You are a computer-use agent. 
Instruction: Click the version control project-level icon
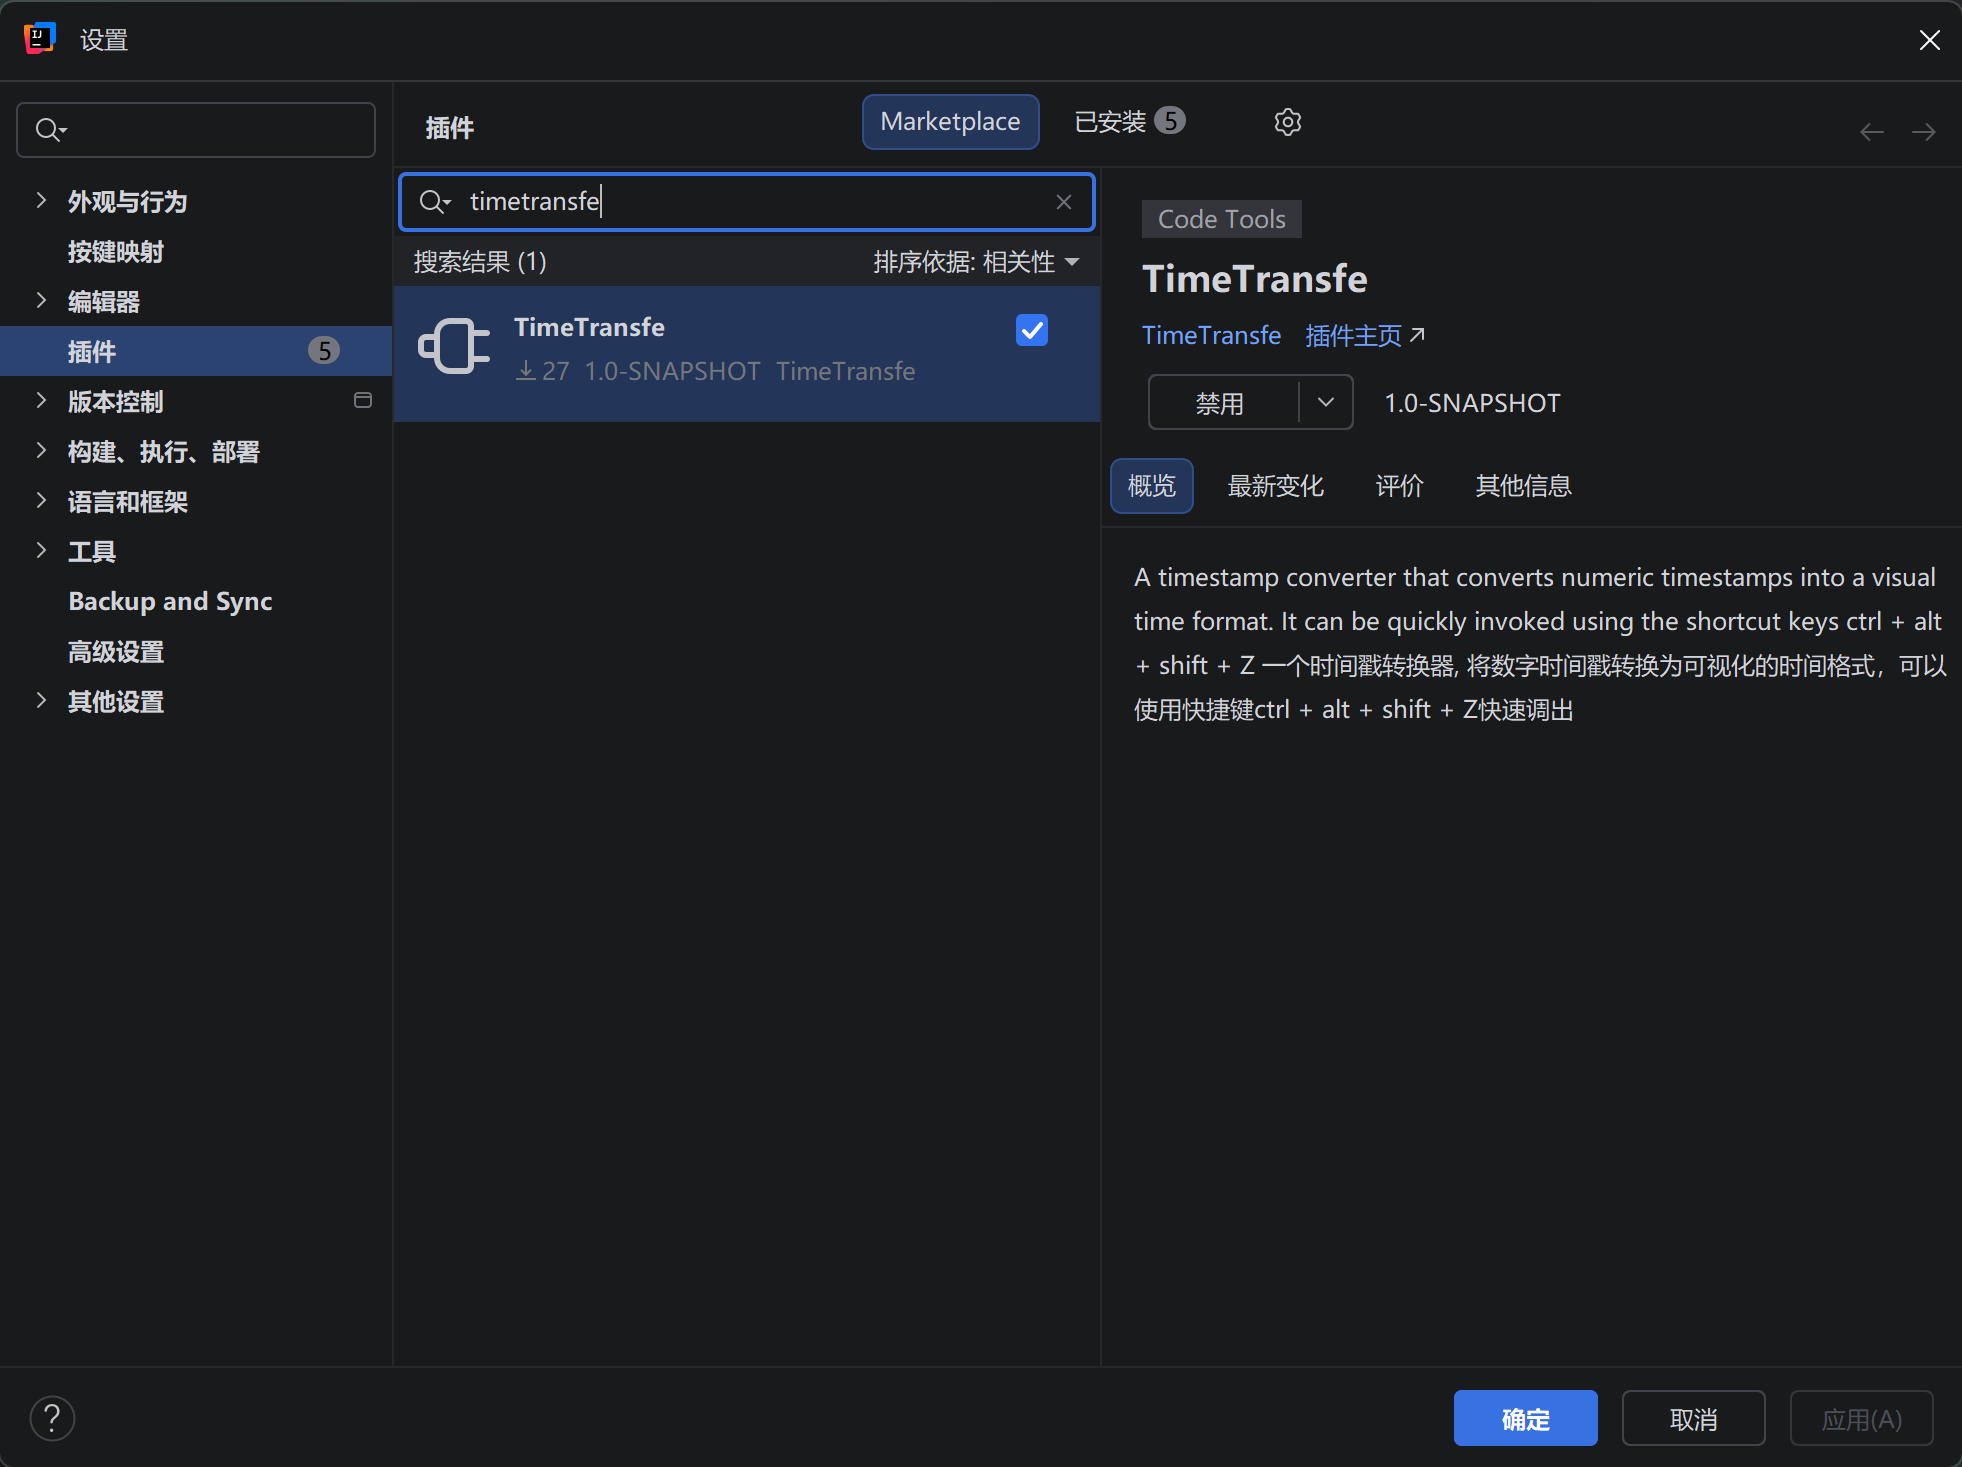(363, 401)
